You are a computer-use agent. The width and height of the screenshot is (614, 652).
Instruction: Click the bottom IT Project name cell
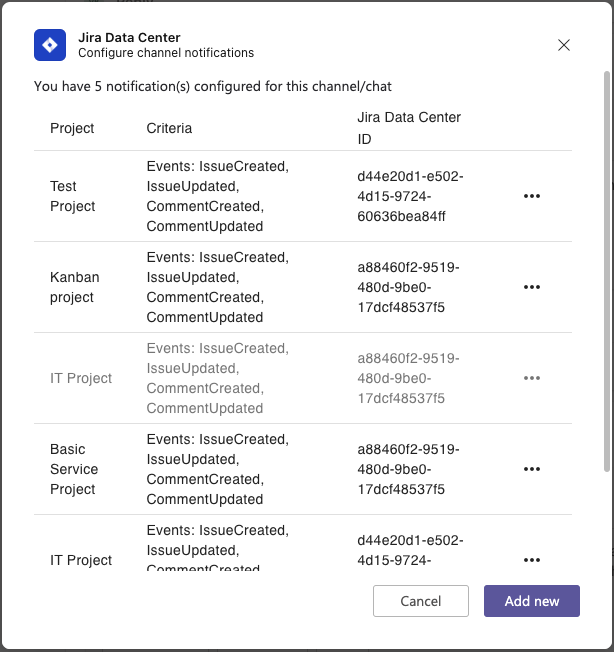tap(81, 560)
